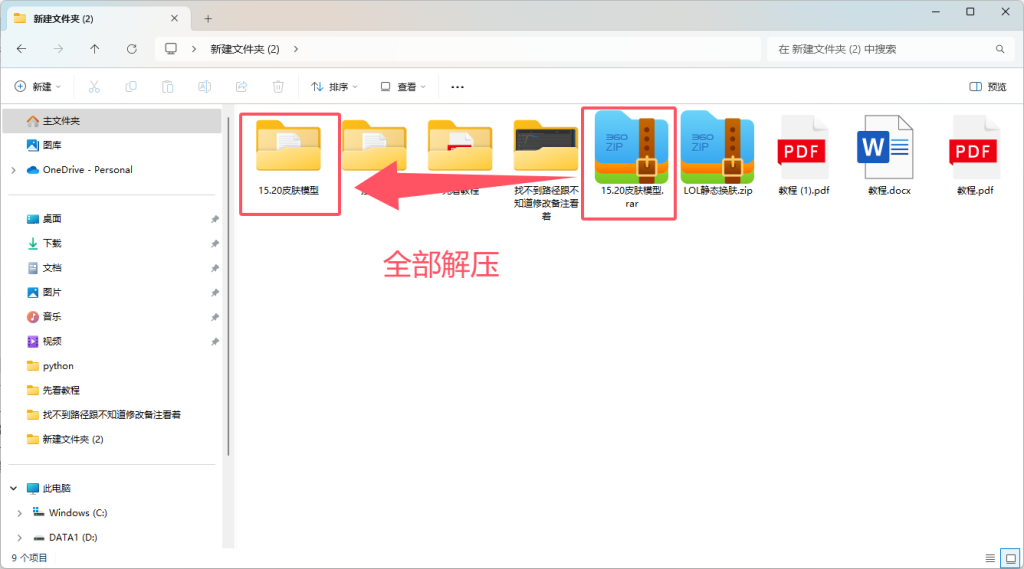Image resolution: width=1024 pixels, height=569 pixels.
Task: Open 主文件夹 in navigation pane
Action: (112, 121)
